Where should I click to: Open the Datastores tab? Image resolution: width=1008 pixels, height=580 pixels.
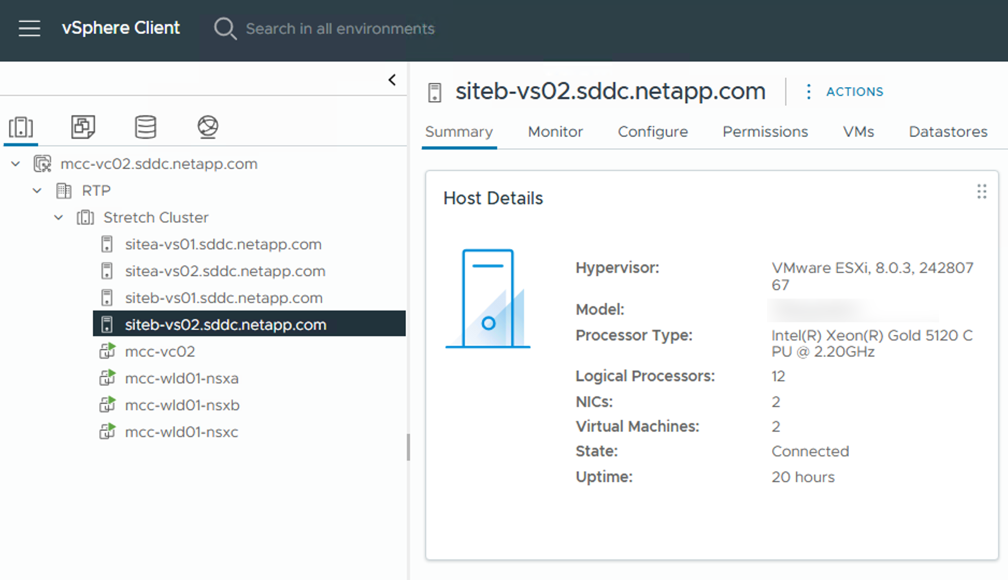(x=947, y=132)
